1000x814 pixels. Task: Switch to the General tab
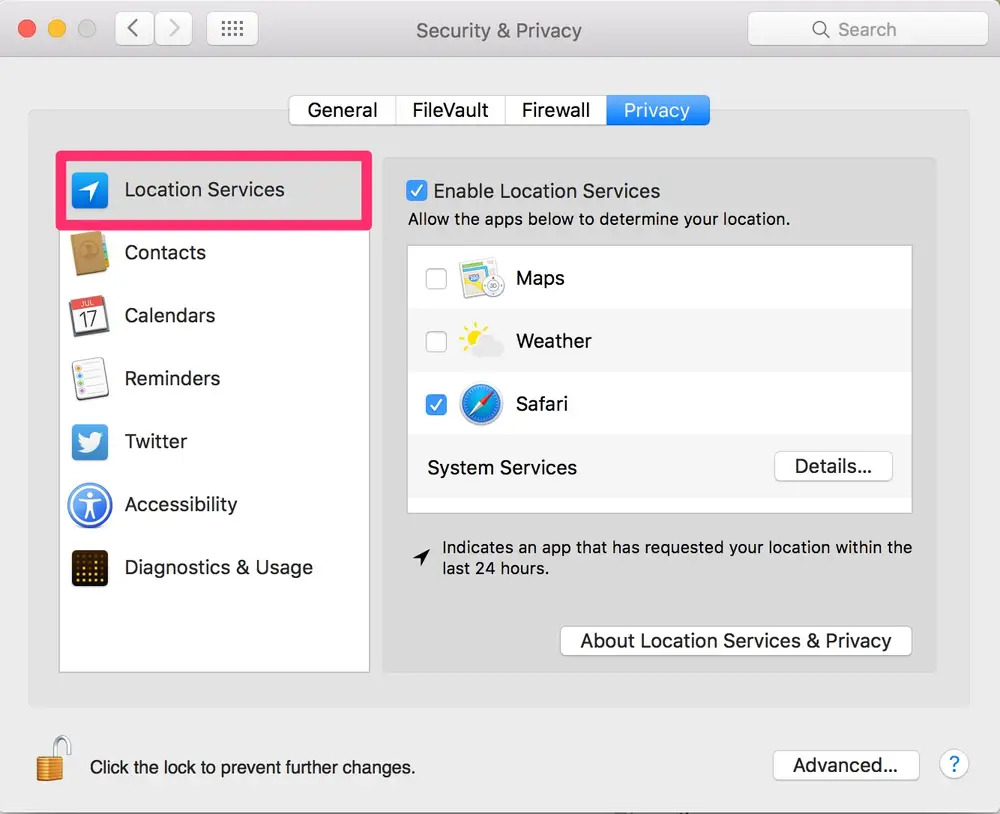342,111
